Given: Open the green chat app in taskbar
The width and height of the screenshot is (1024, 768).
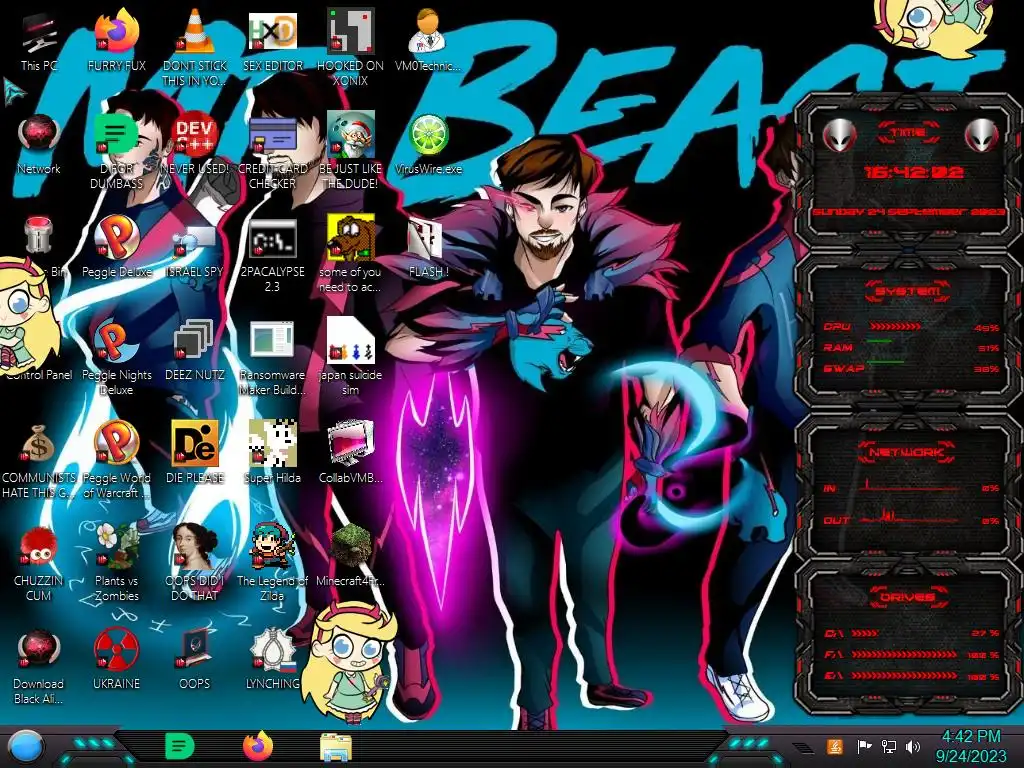Looking at the screenshot, I should [x=180, y=746].
